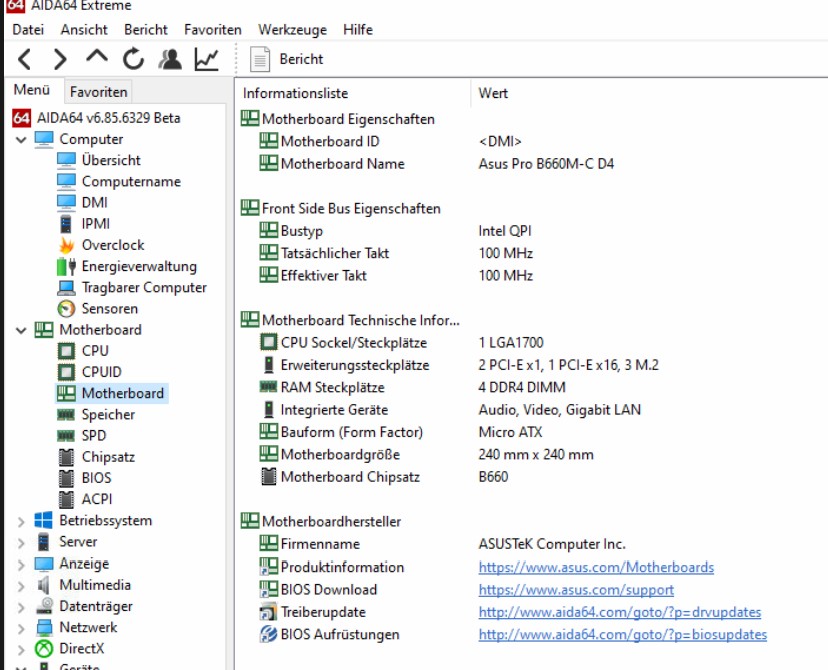Open the graph chart toolbar icon
This screenshot has height=670, width=828.
coord(206,59)
